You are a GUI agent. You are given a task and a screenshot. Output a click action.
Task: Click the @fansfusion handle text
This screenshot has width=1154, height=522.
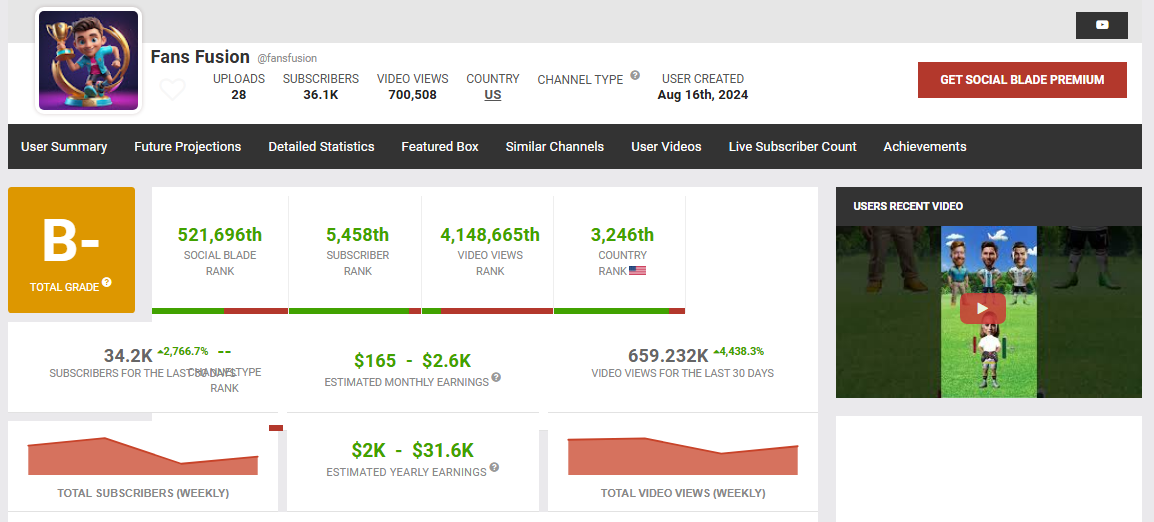click(287, 58)
